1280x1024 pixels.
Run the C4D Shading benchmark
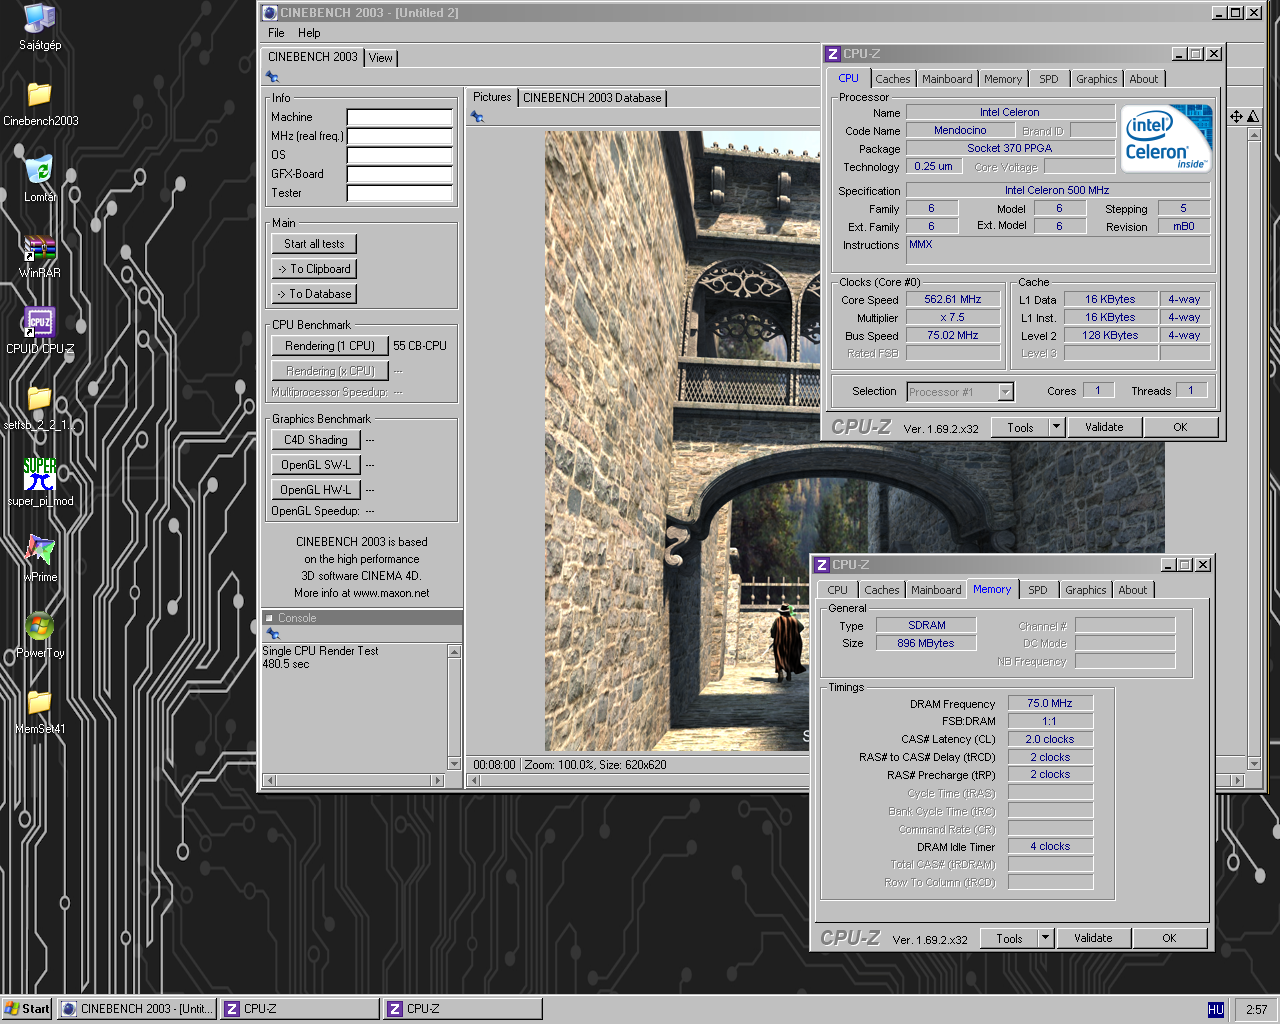(x=316, y=440)
